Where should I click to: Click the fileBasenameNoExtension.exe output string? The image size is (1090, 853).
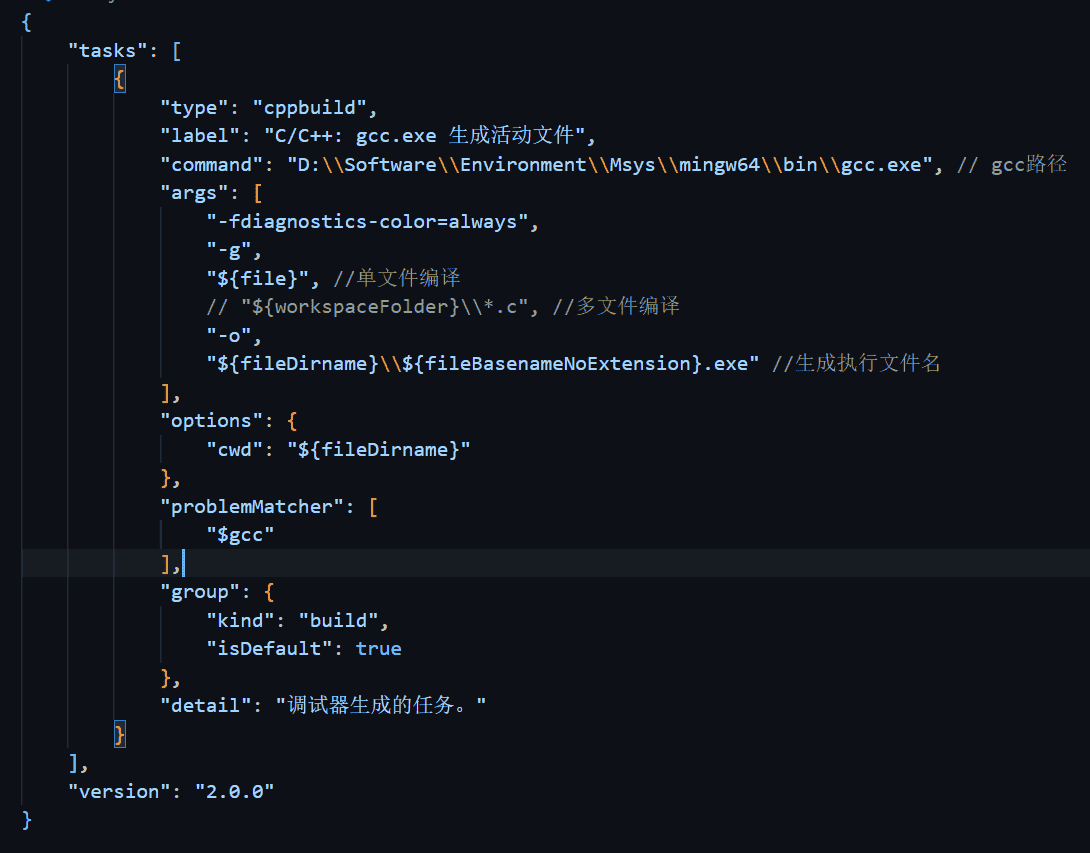482,364
